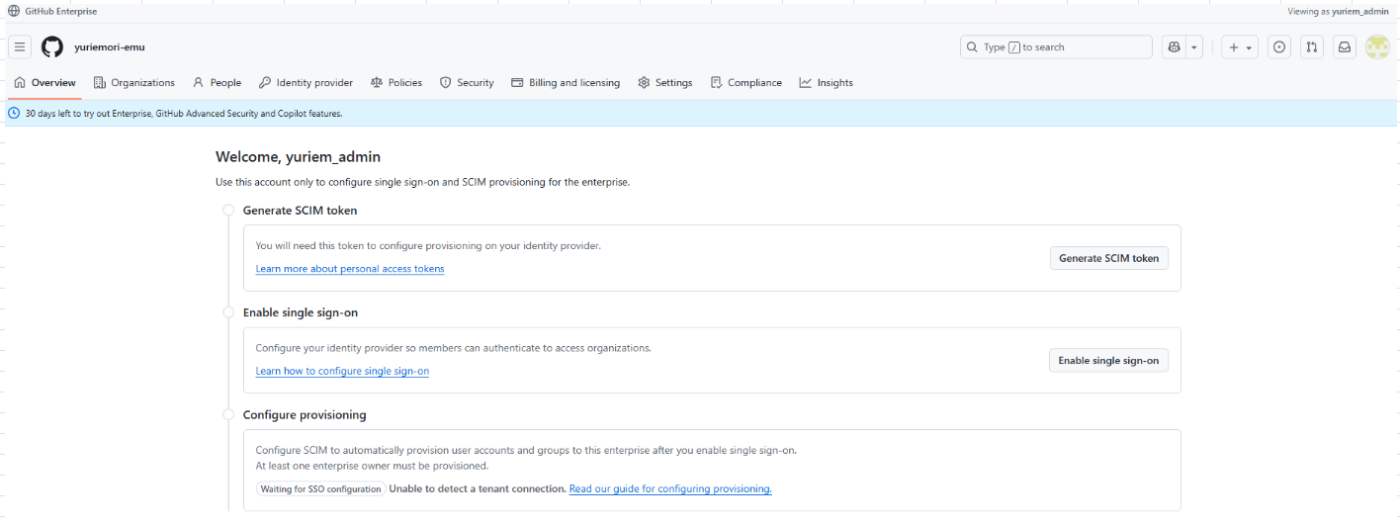The width and height of the screenshot is (1400, 525).
Task: Open the user avatar menu
Action: [x=1377, y=47]
